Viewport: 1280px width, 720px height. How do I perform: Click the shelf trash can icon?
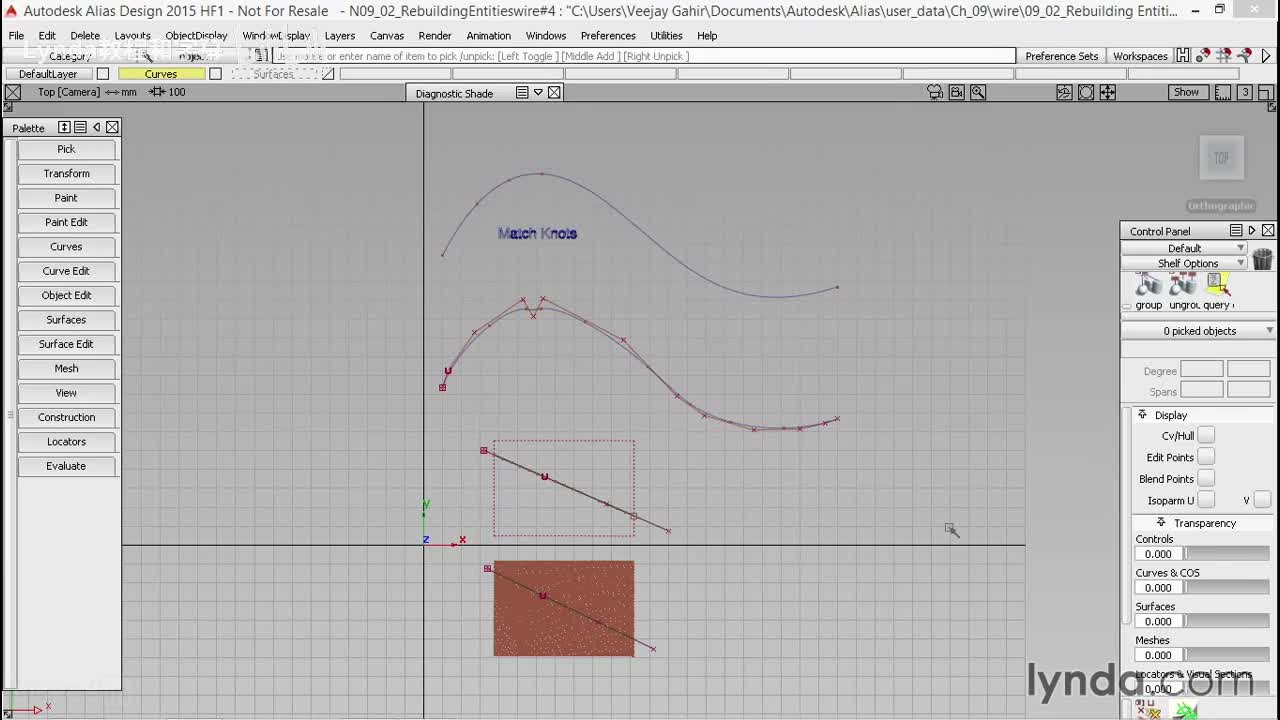click(1262, 258)
